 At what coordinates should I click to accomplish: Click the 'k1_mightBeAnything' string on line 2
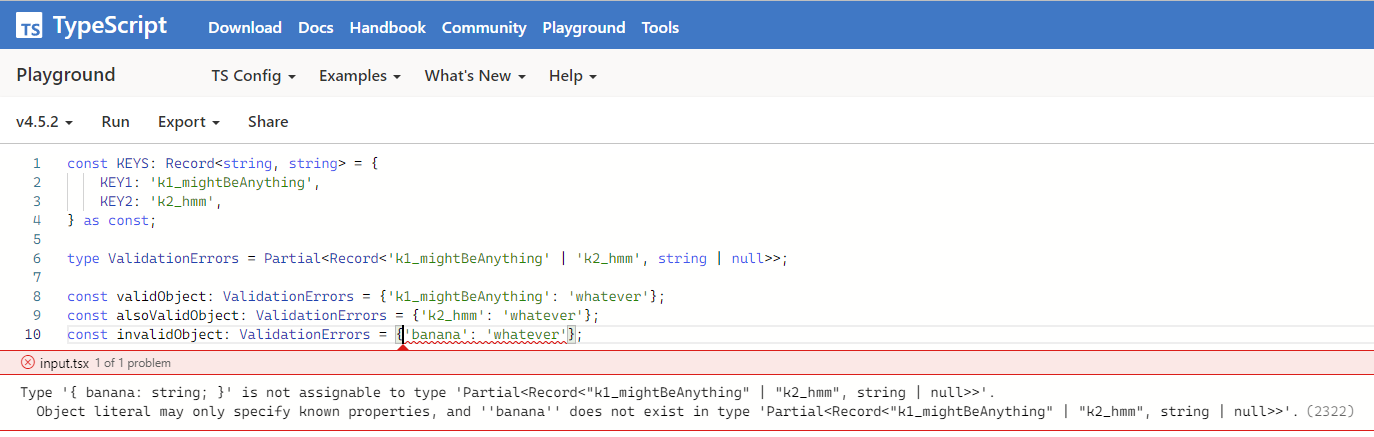coord(232,182)
